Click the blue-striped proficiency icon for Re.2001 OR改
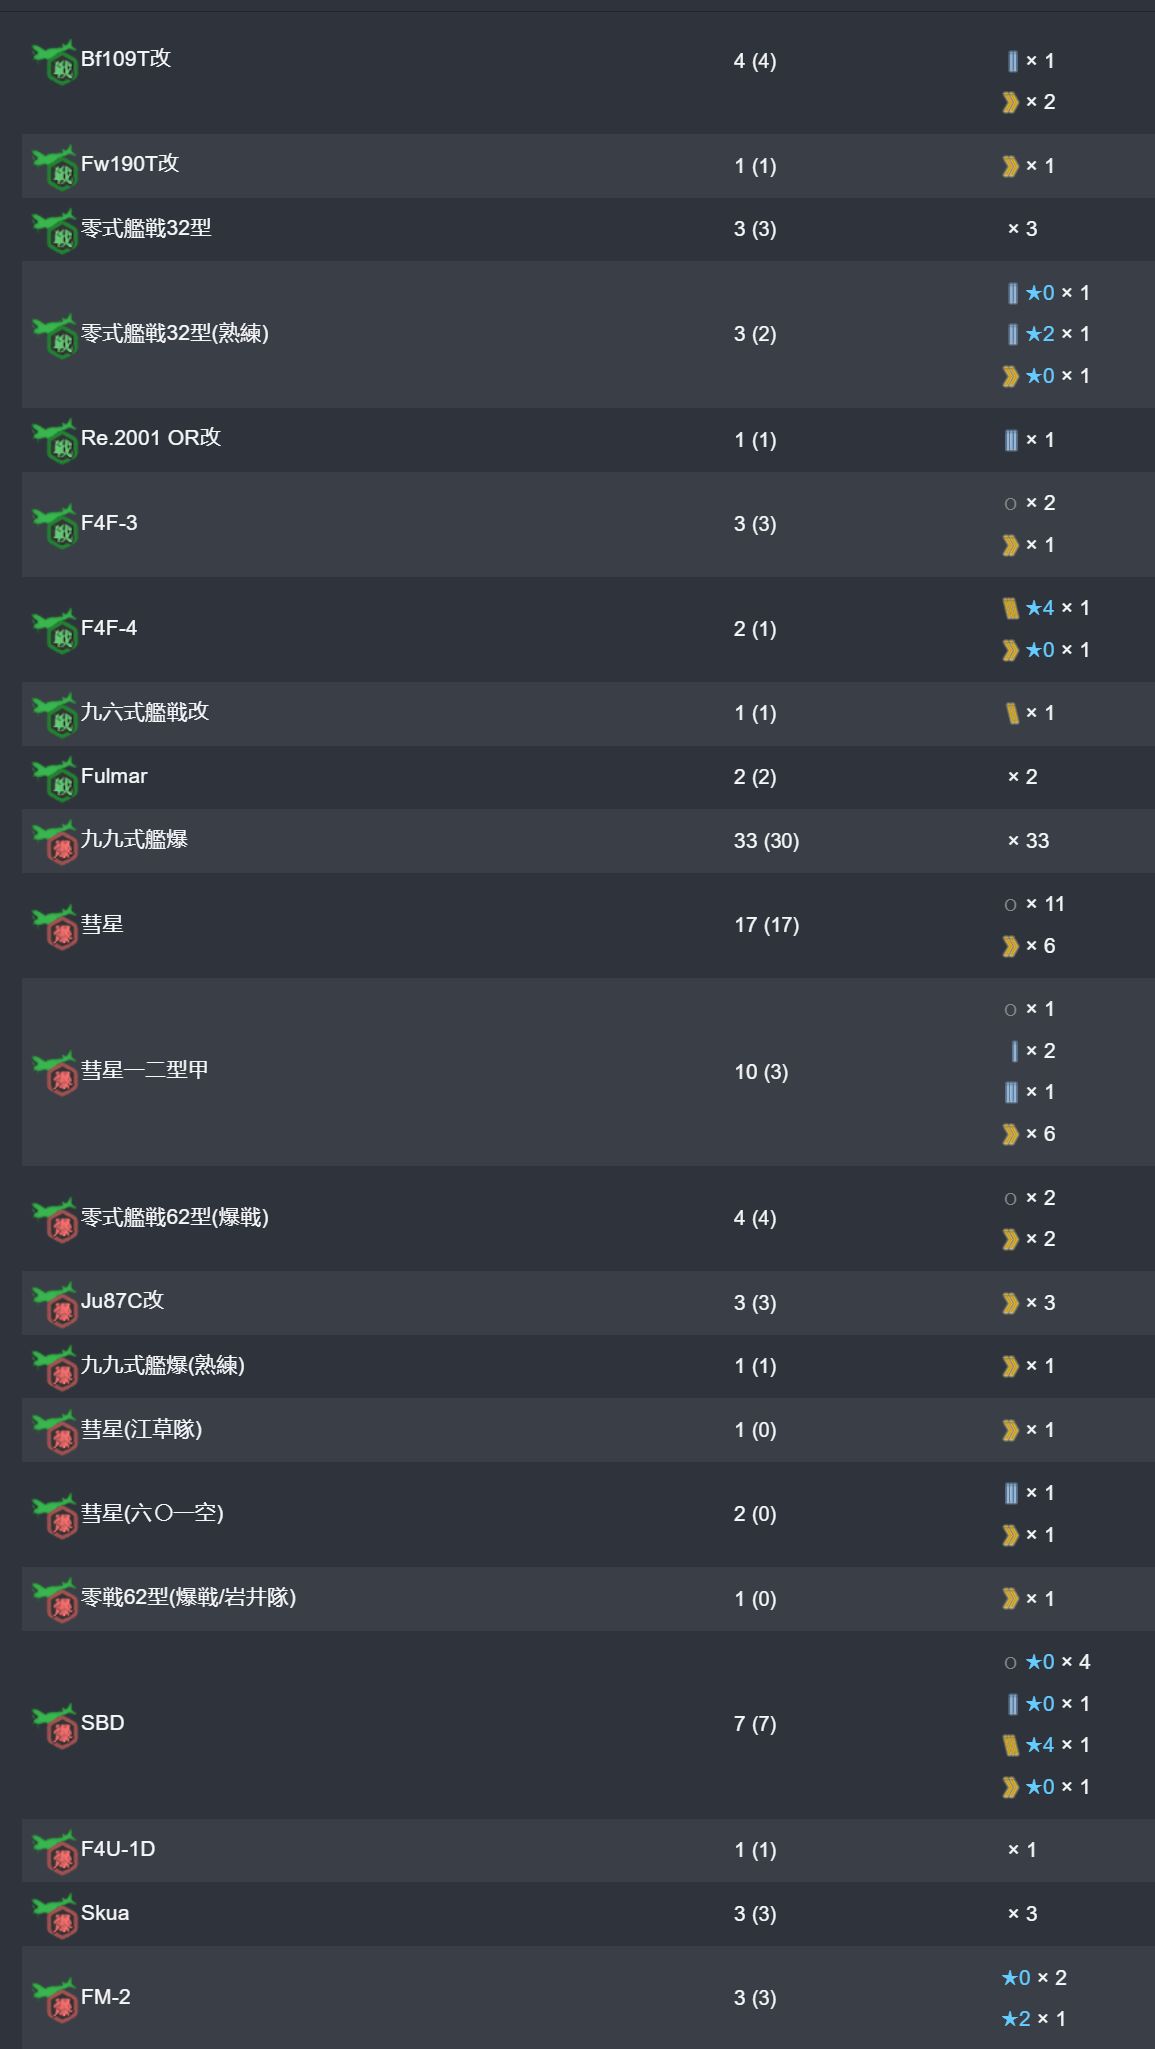This screenshot has width=1155, height=2049. (1011, 440)
